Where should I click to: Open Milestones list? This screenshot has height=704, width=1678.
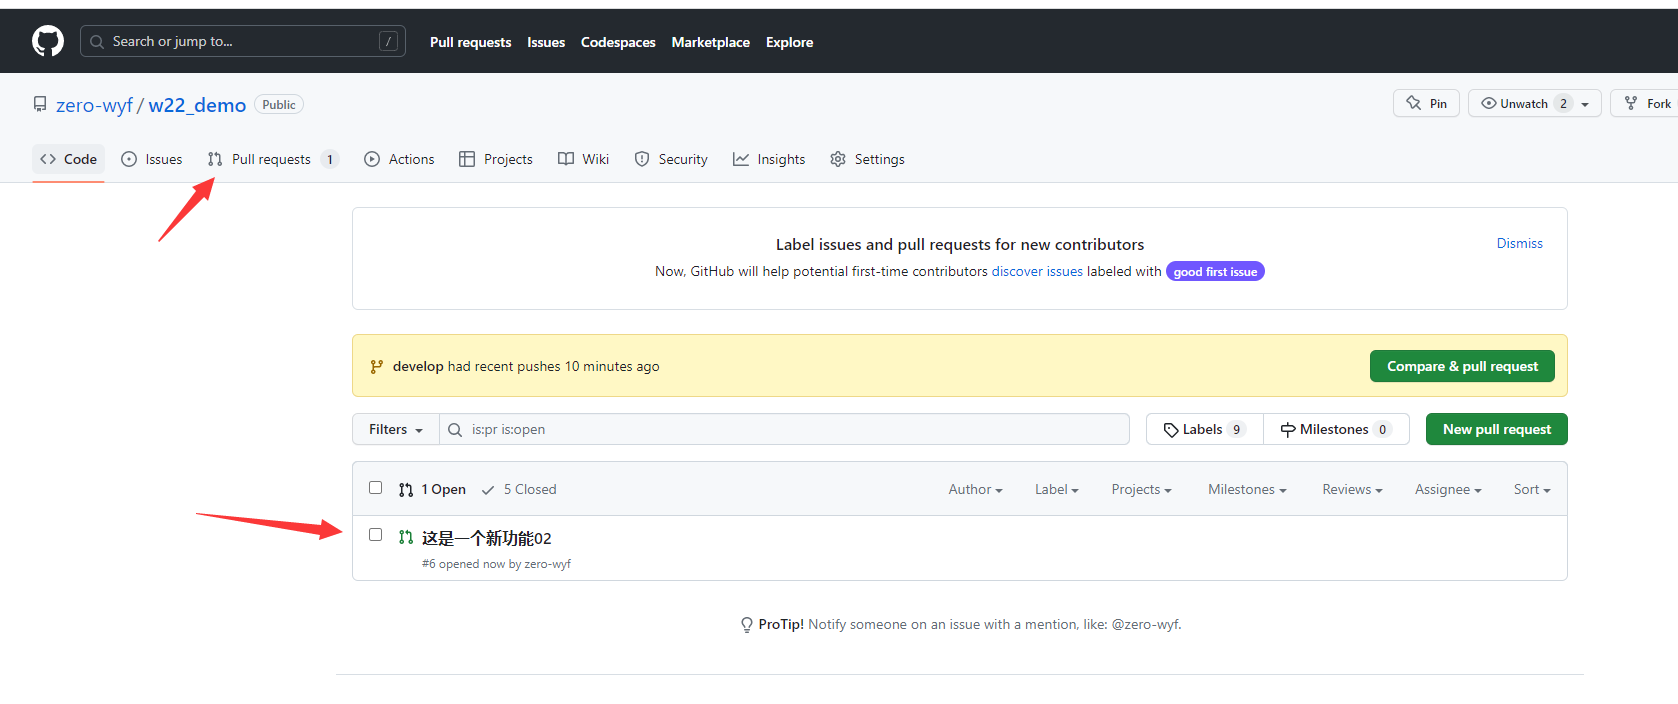(x=1336, y=429)
